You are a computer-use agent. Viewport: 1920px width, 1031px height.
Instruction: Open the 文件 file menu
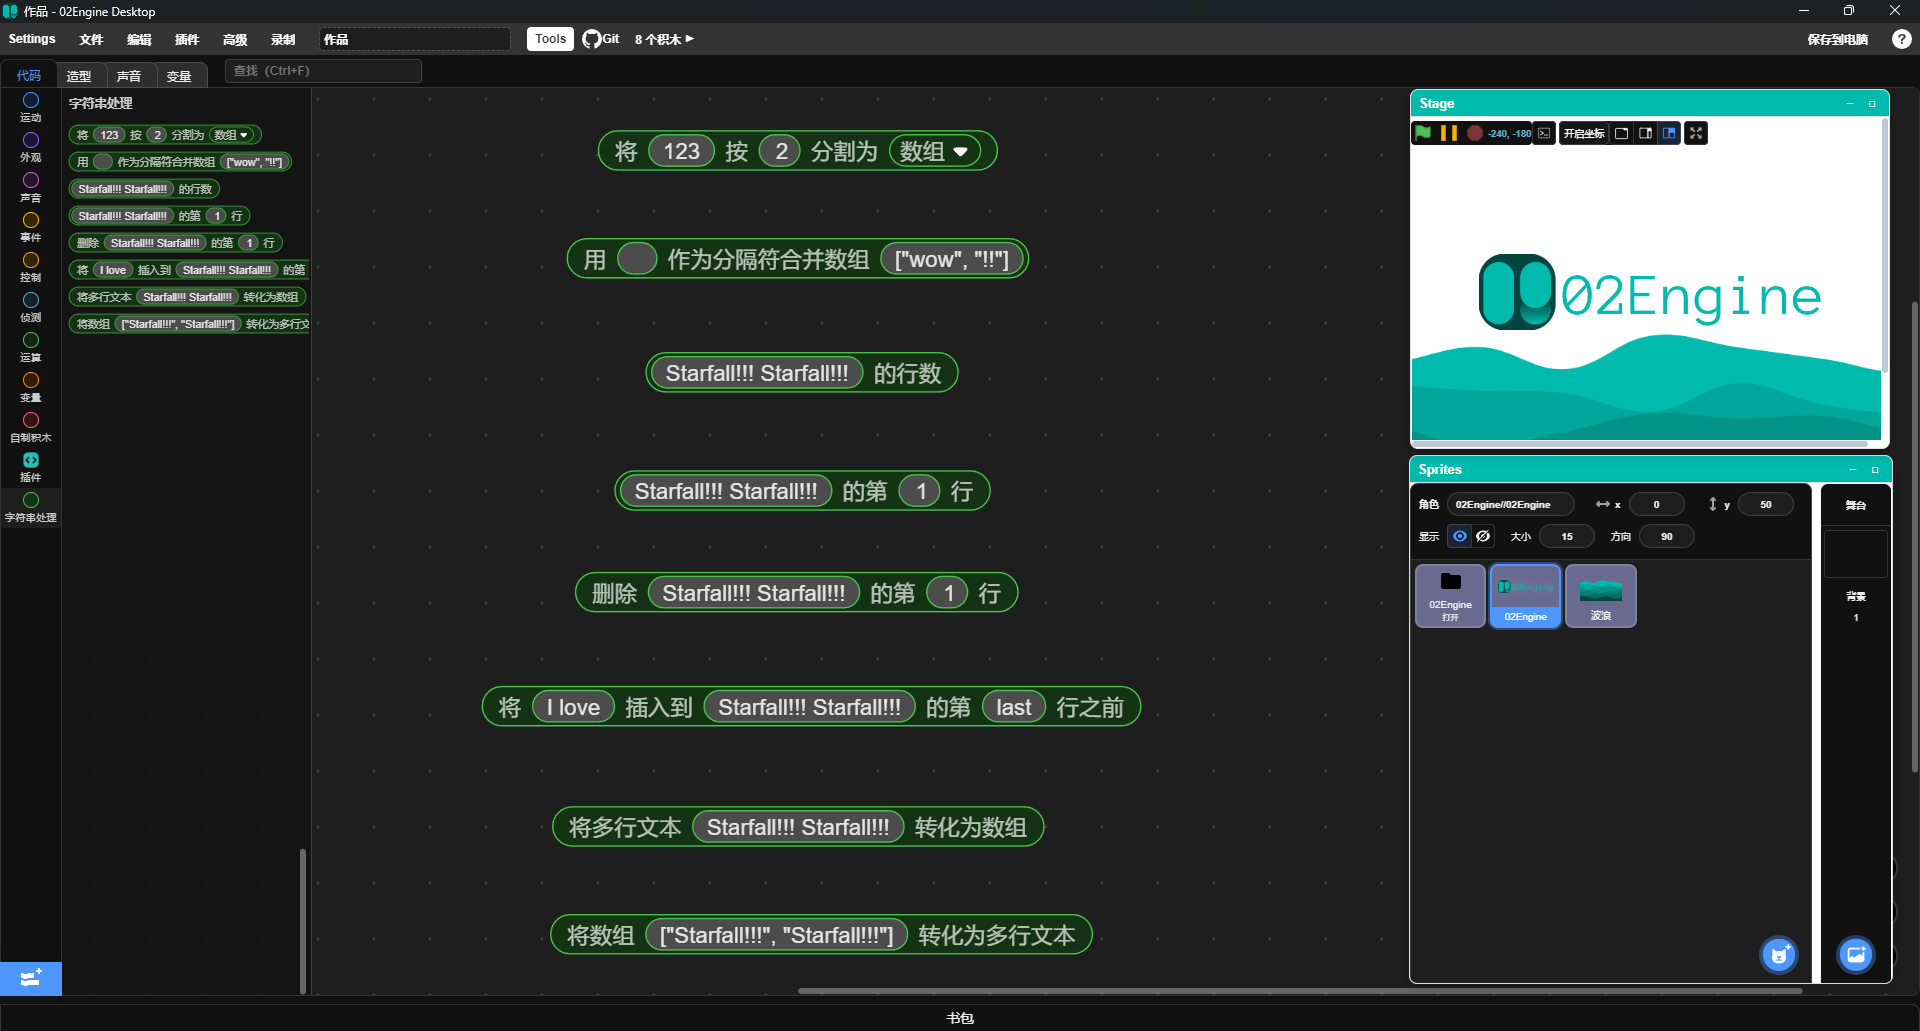(x=91, y=39)
